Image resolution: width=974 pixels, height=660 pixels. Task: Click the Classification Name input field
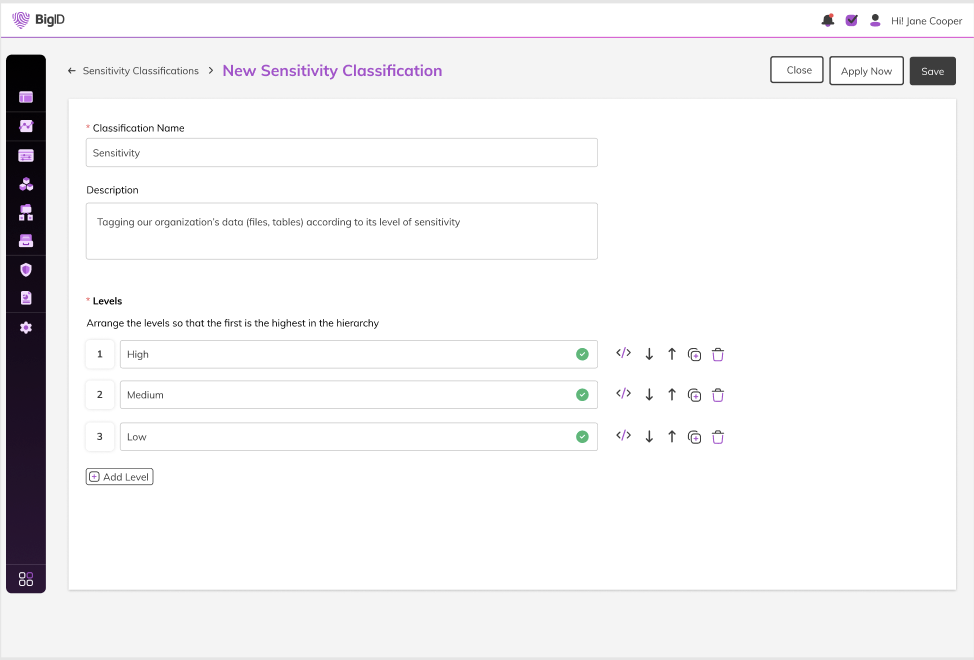click(x=341, y=153)
